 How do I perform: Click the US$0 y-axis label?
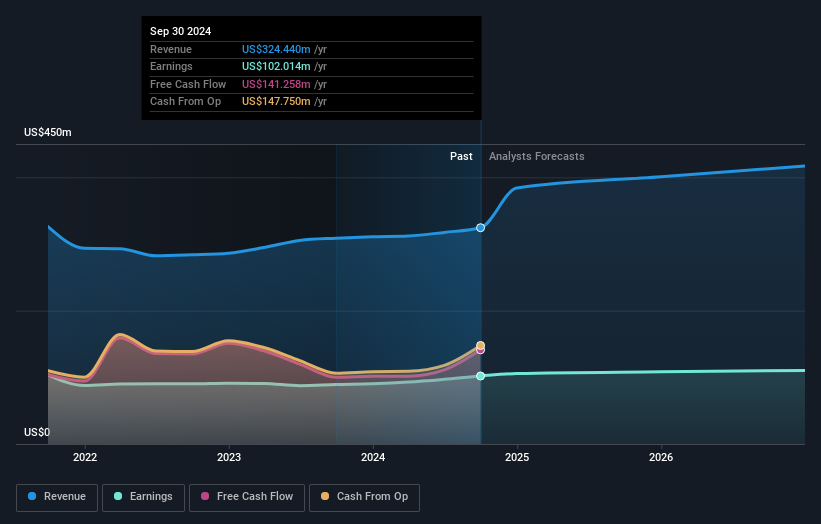click(37, 432)
